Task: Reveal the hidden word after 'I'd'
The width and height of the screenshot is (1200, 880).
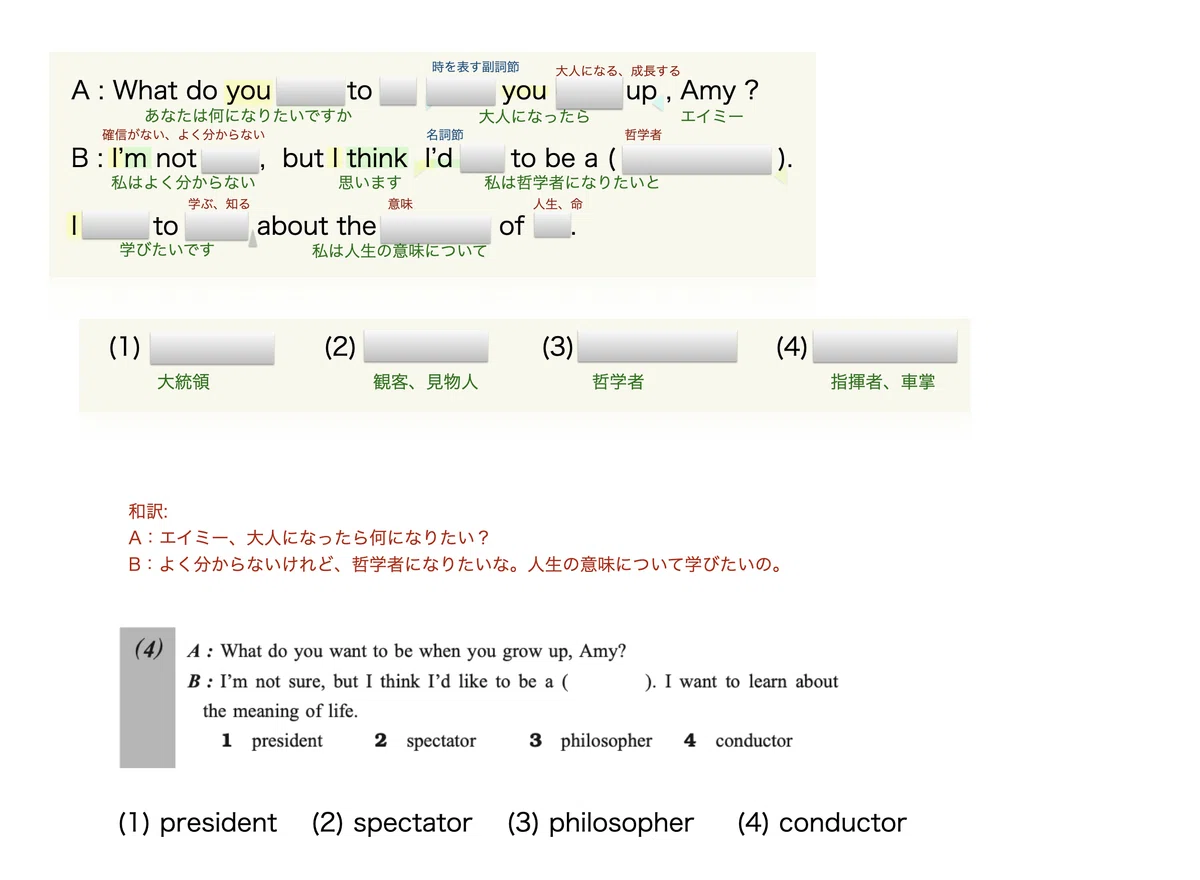Action: pyautogui.click(x=482, y=159)
